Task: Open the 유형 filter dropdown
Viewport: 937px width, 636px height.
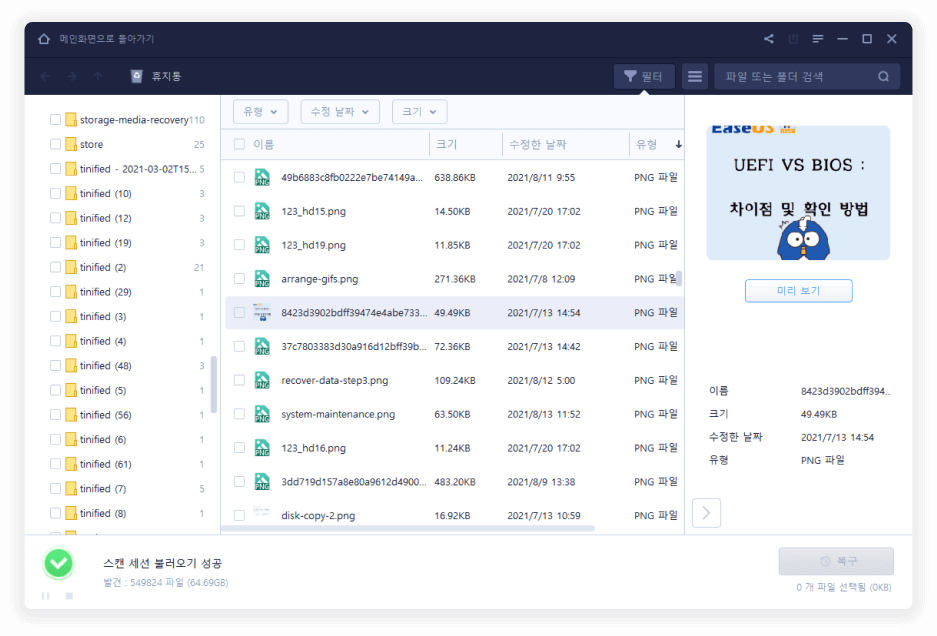Action: pyautogui.click(x=260, y=112)
